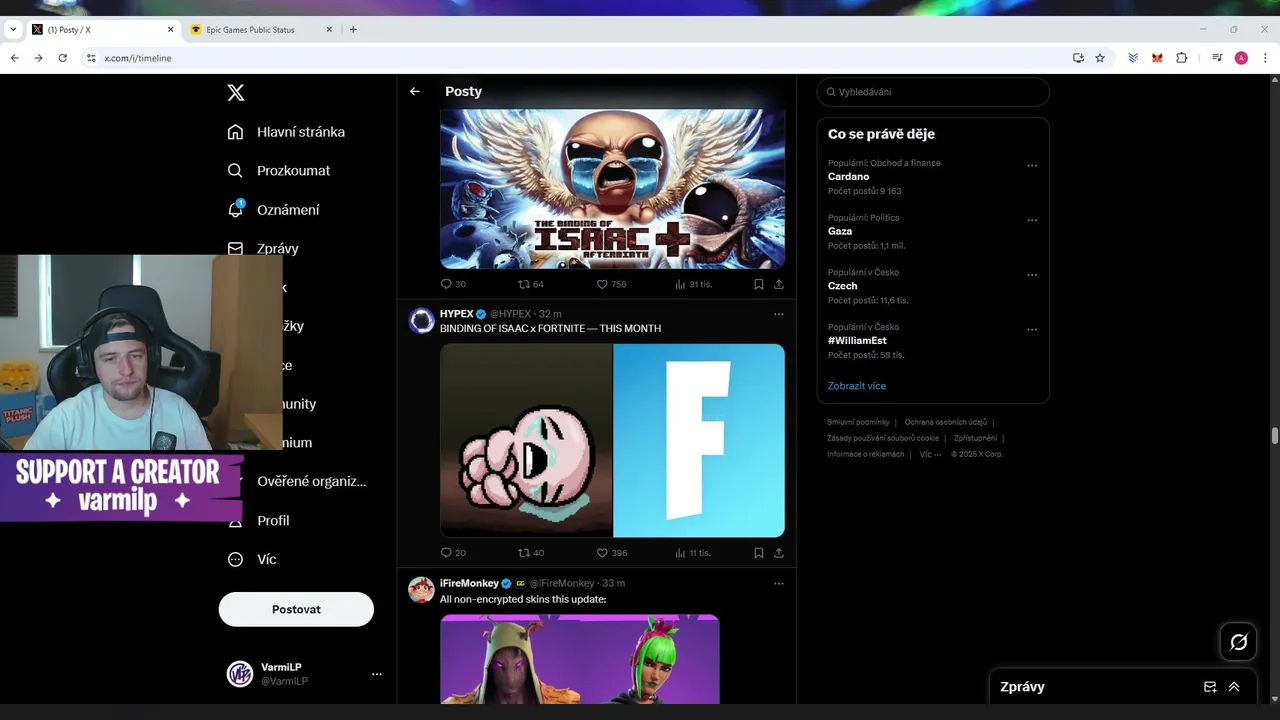This screenshot has height=720, width=1280.
Task: Click the X logo in sidebar
Action: click(x=236, y=93)
